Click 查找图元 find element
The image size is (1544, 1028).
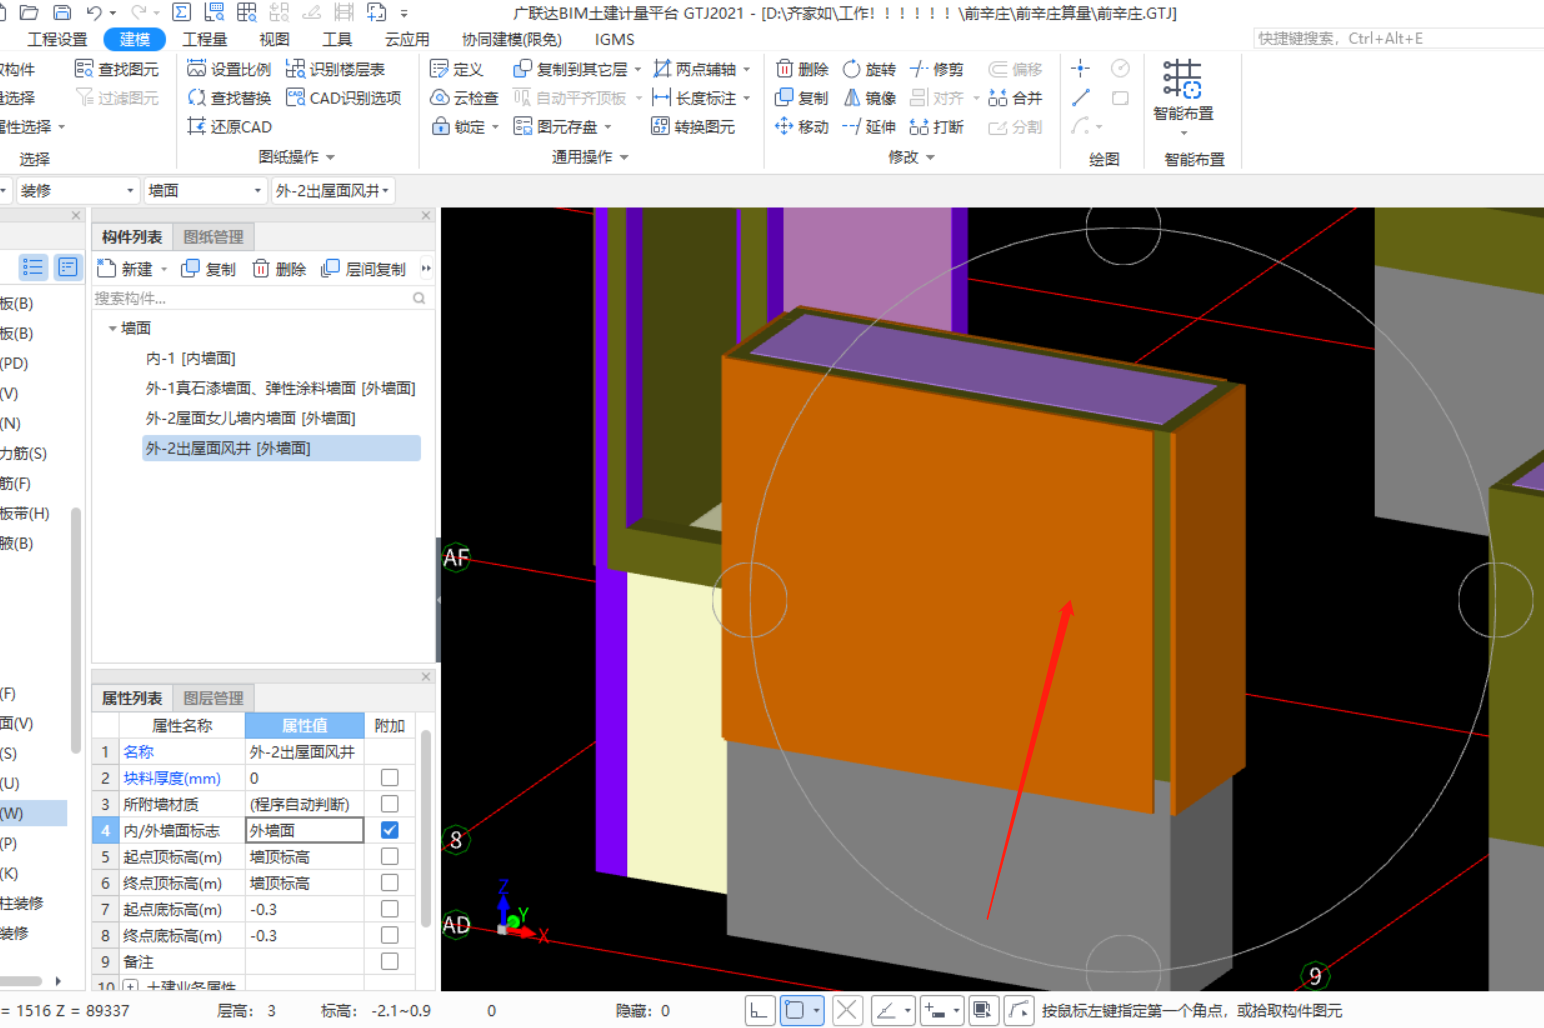[117, 69]
